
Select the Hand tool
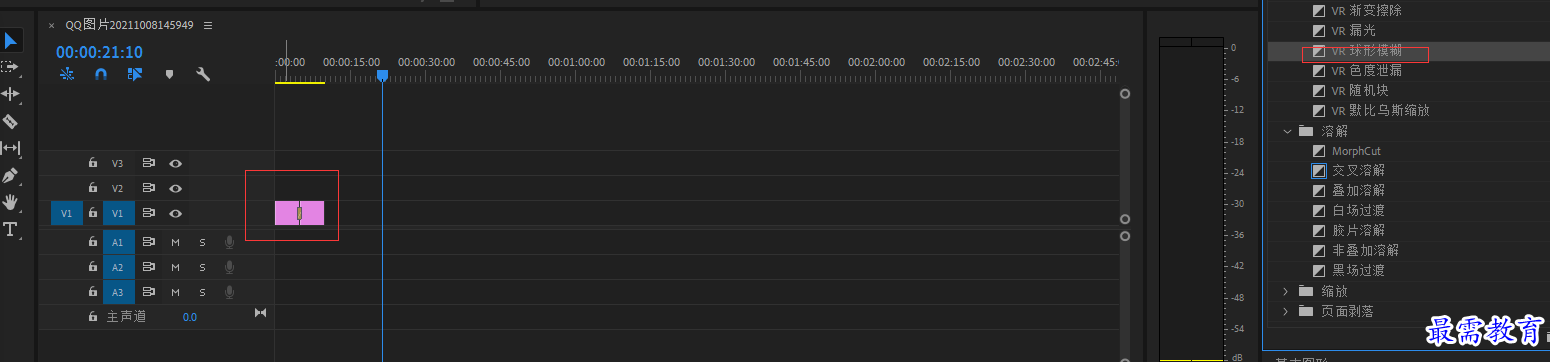[11, 202]
